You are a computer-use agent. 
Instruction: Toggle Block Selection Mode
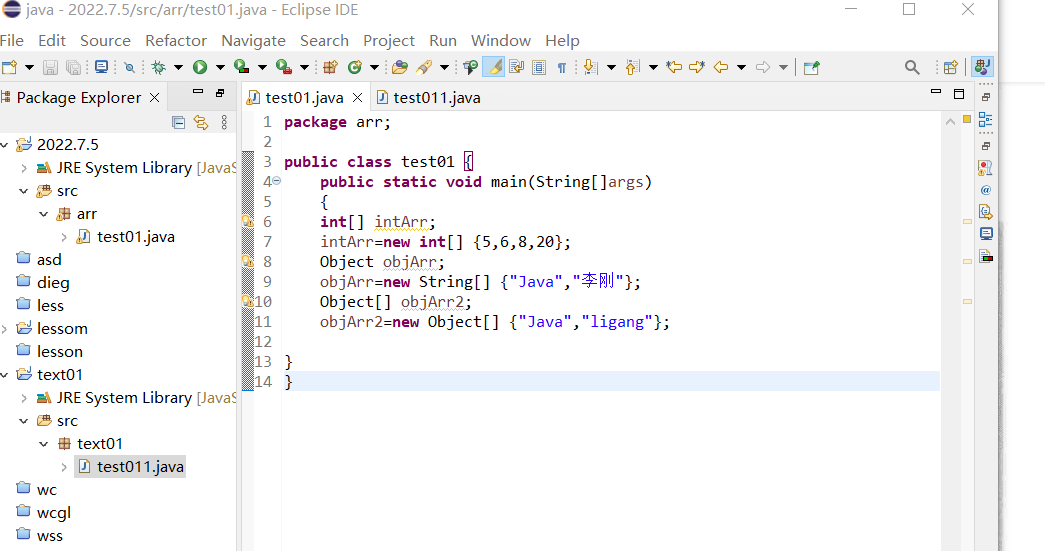tap(539, 67)
